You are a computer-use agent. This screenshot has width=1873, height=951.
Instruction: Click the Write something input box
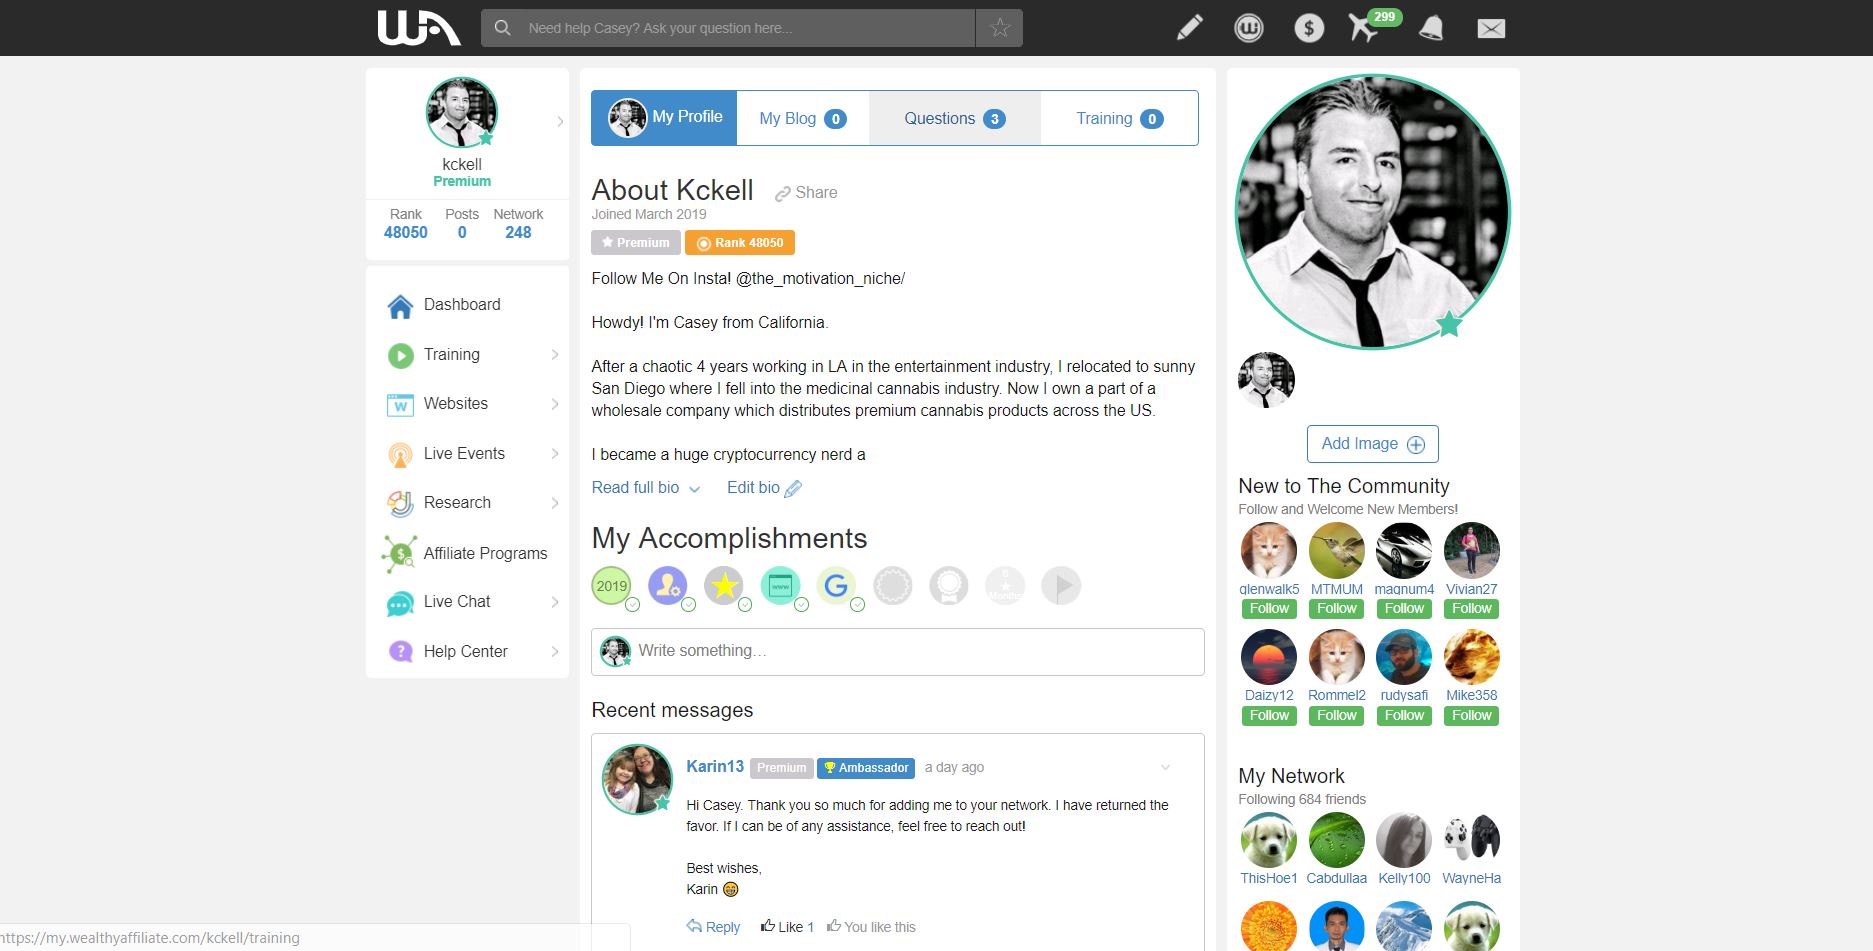point(898,652)
